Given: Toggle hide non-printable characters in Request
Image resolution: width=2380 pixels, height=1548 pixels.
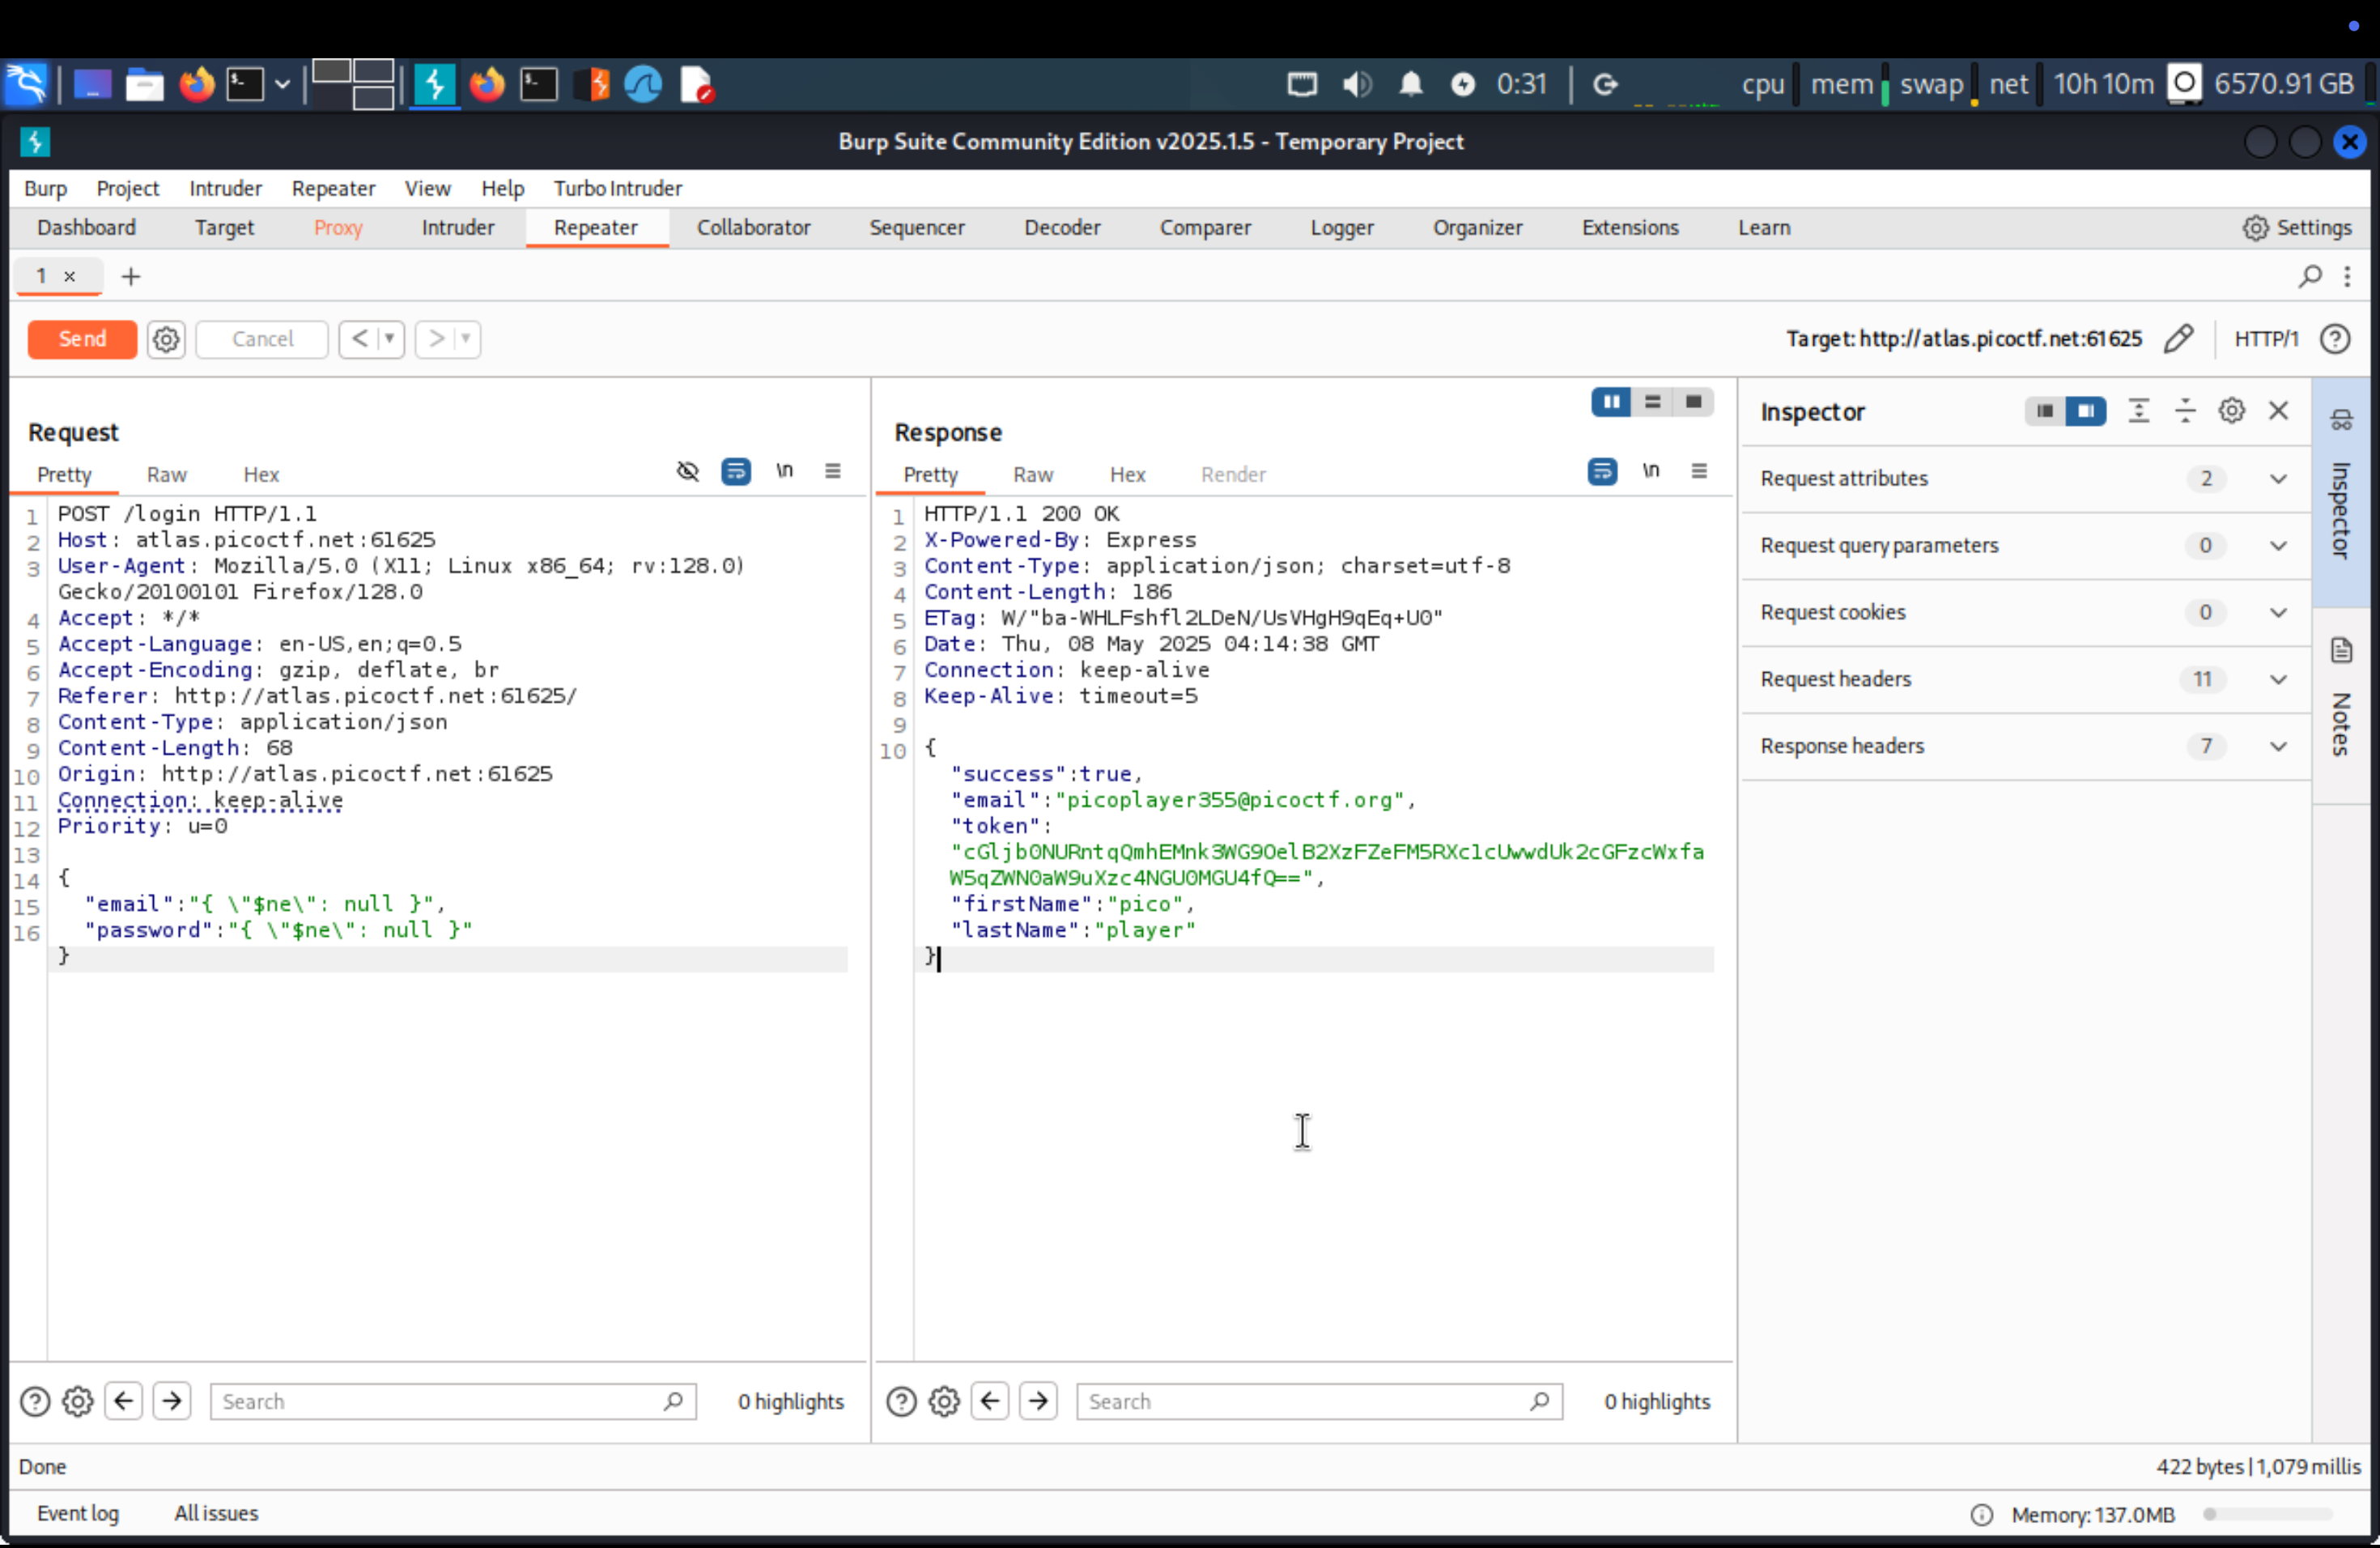Looking at the screenshot, I should [688, 471].
